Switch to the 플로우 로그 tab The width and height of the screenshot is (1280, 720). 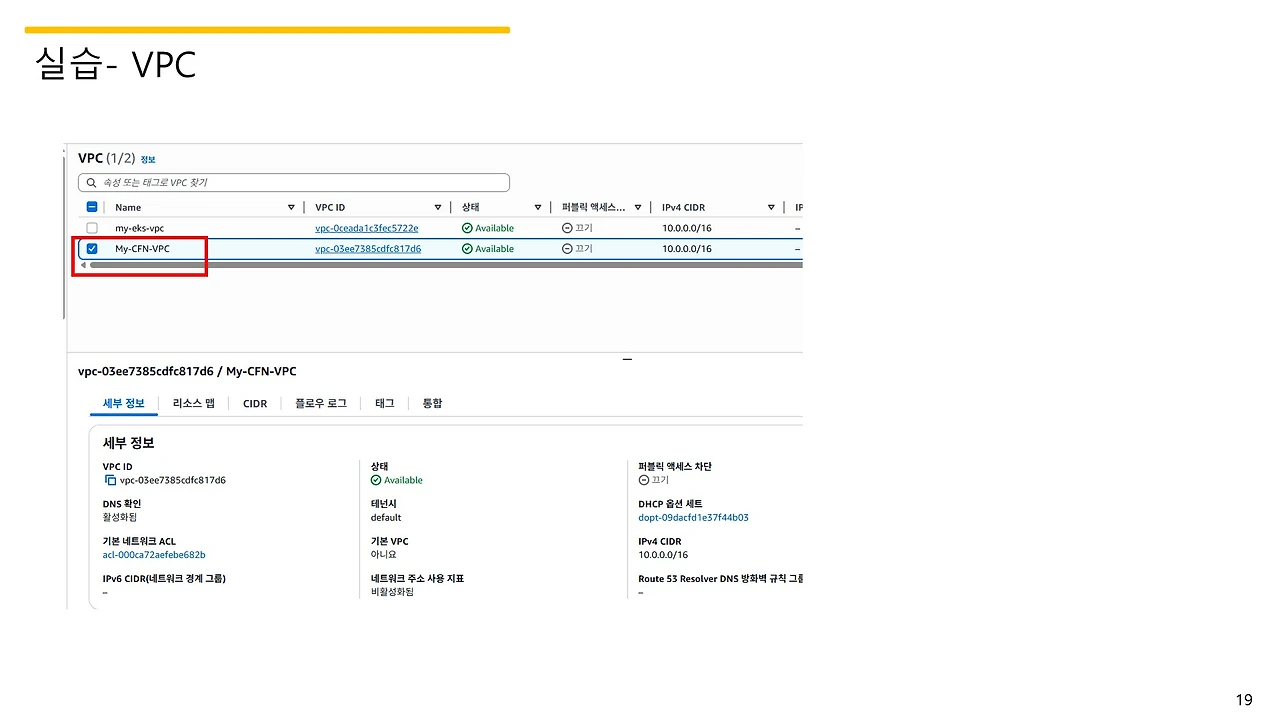click(320, 403)
